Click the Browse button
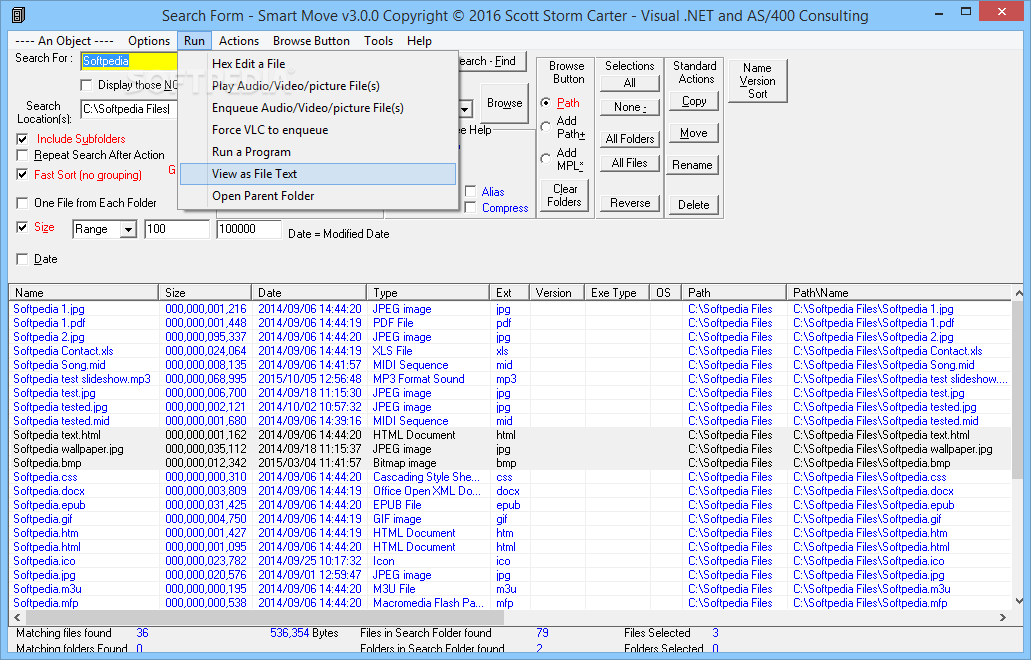 tap(504, 103)
